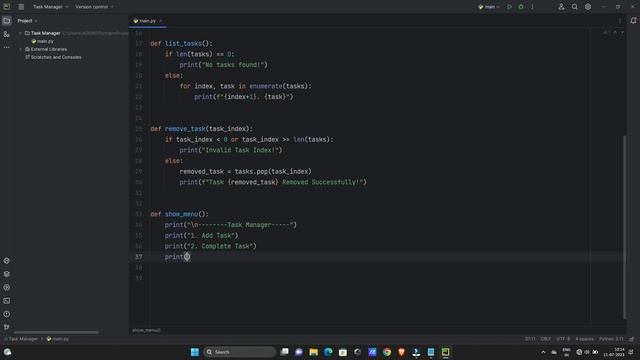Open Task View from the taskbar
Viewport: 640px width, 360px height.
[x=284, y=352]
